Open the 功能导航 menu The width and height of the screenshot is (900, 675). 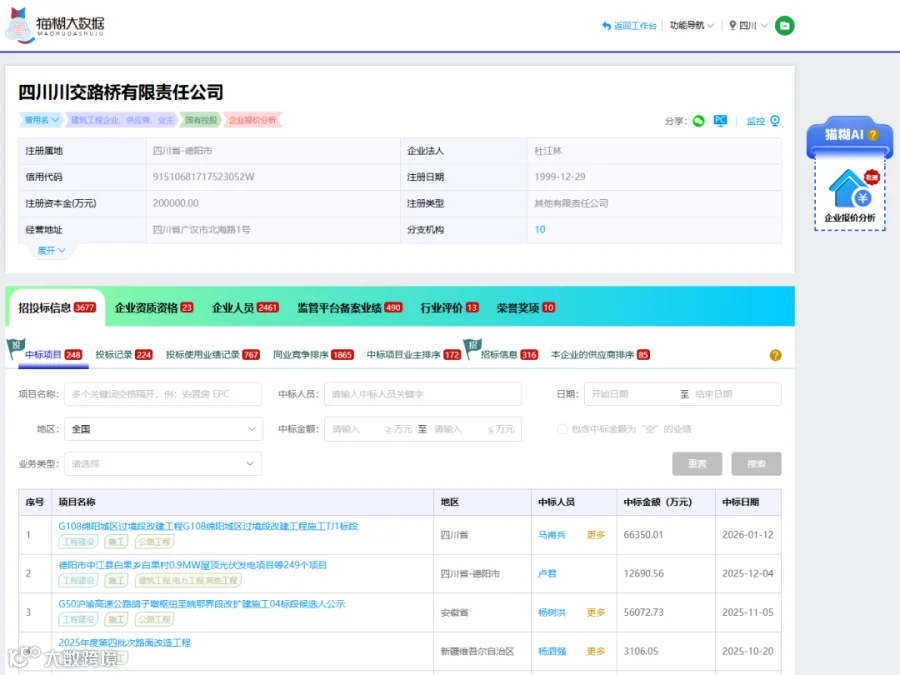click(x=692, y=25)
